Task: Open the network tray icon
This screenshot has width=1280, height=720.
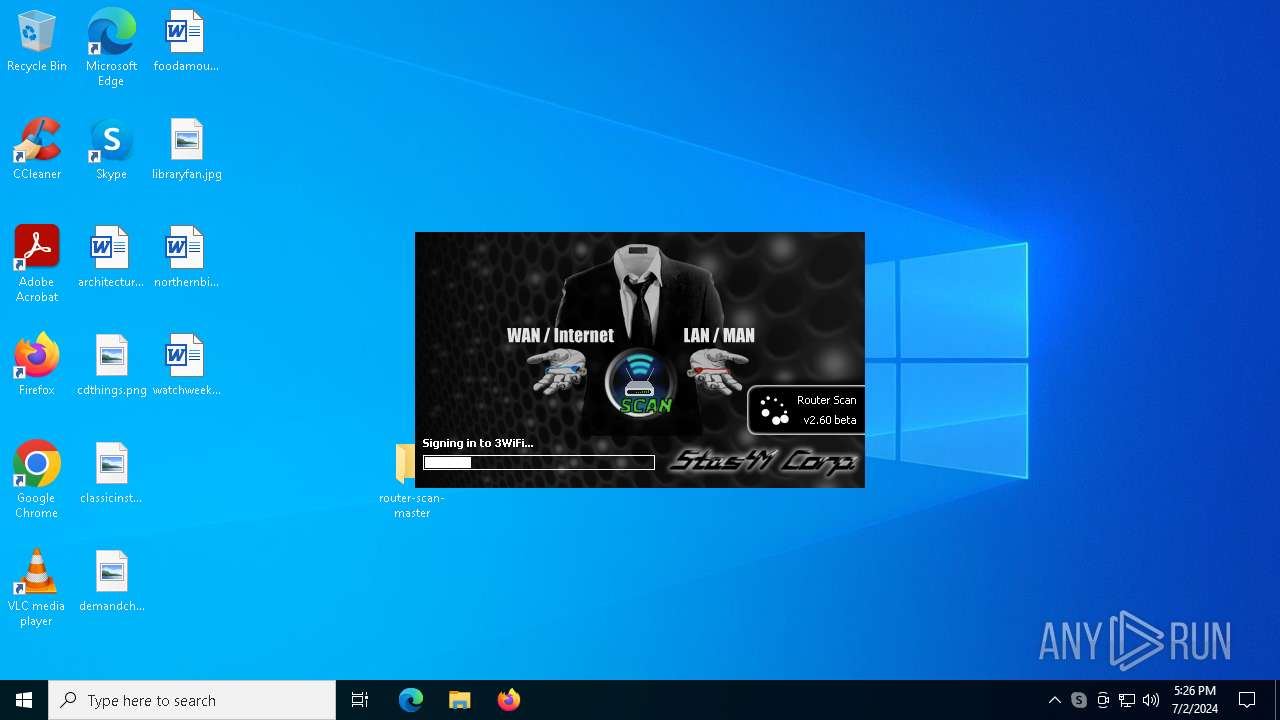Action: point(1127,700)
